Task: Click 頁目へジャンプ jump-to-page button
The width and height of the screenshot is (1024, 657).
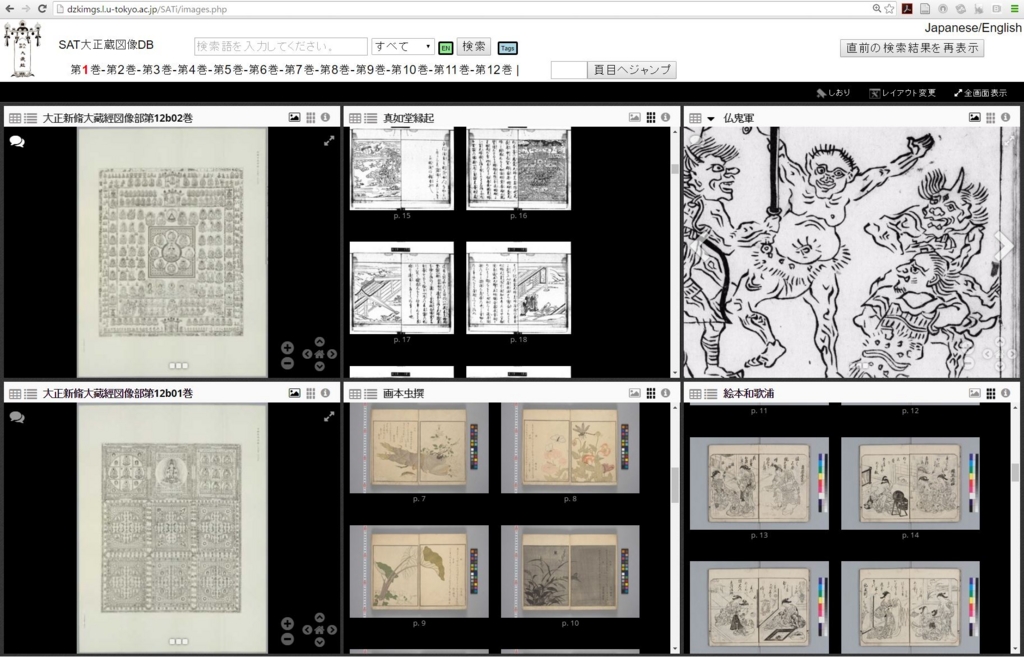Action: coord(632,70)
